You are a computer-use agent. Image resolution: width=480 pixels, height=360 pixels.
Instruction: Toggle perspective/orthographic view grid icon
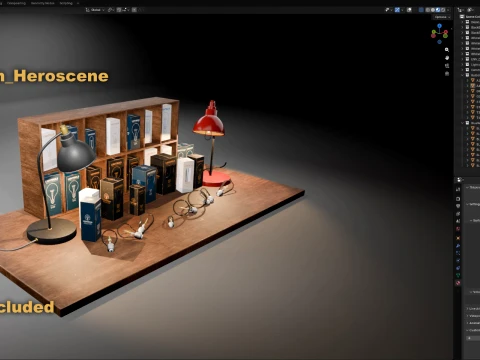tap(447, 74)
